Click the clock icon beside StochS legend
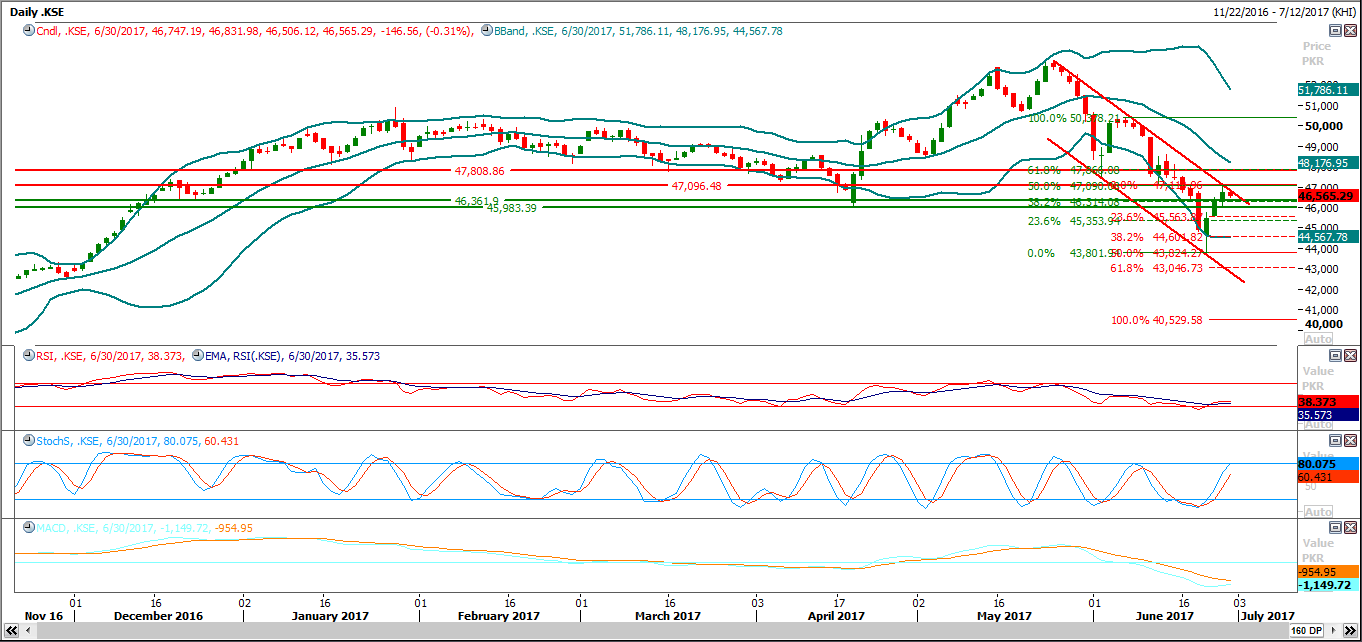Viewport: 1362px width, 642px height. coord(28,441)
